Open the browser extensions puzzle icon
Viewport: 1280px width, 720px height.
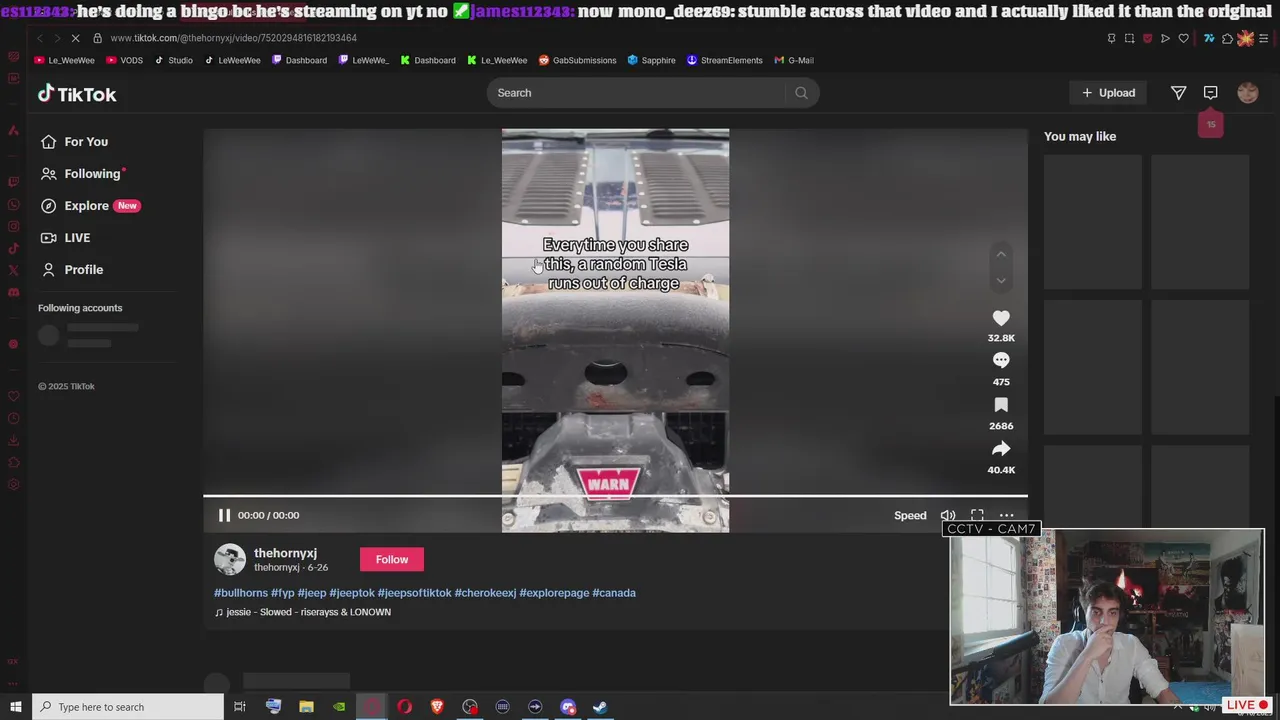pos(1227,38)
